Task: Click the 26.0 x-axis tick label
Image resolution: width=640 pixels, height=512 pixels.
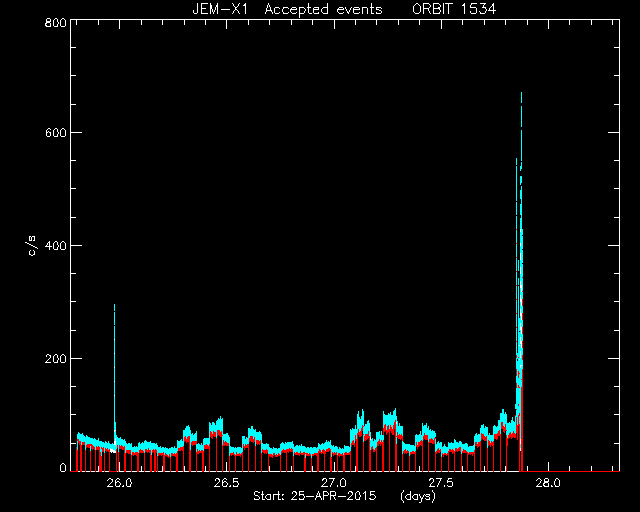Action: 120,483
